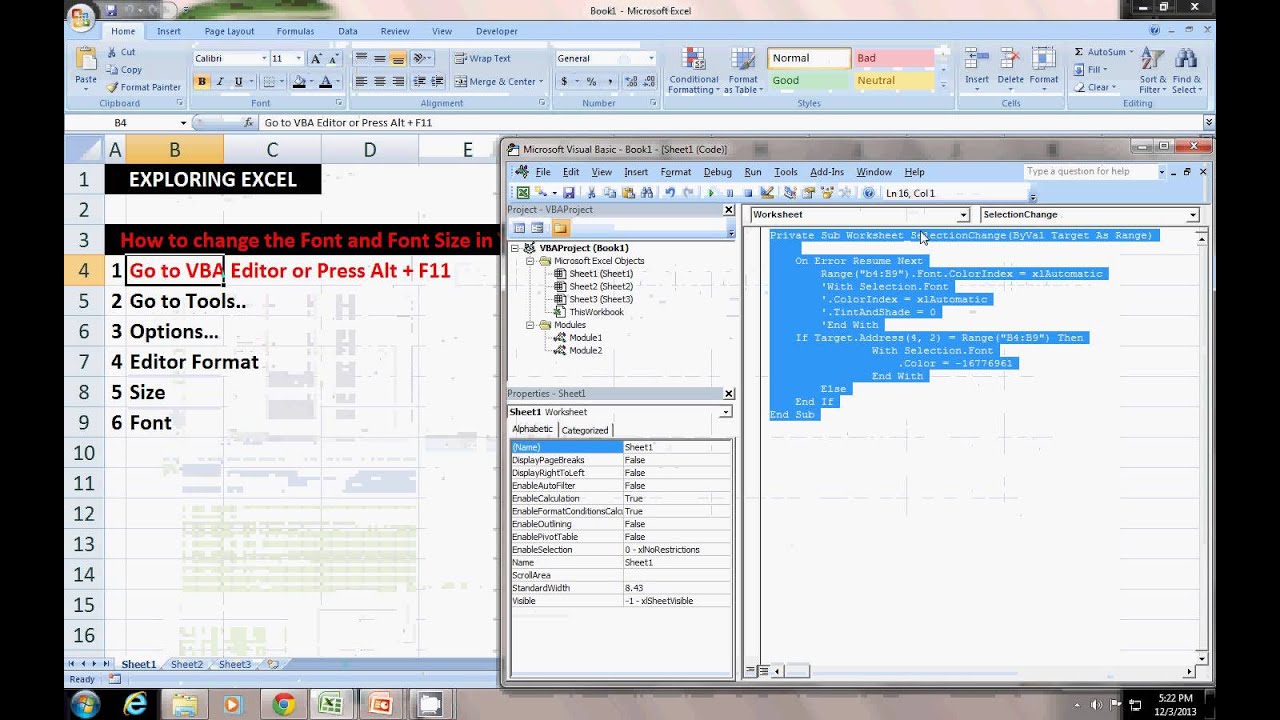Screen dimensions: 1280x720
Task: Open the Worksheet object dropdown in code window
Action: click(963, 215)
